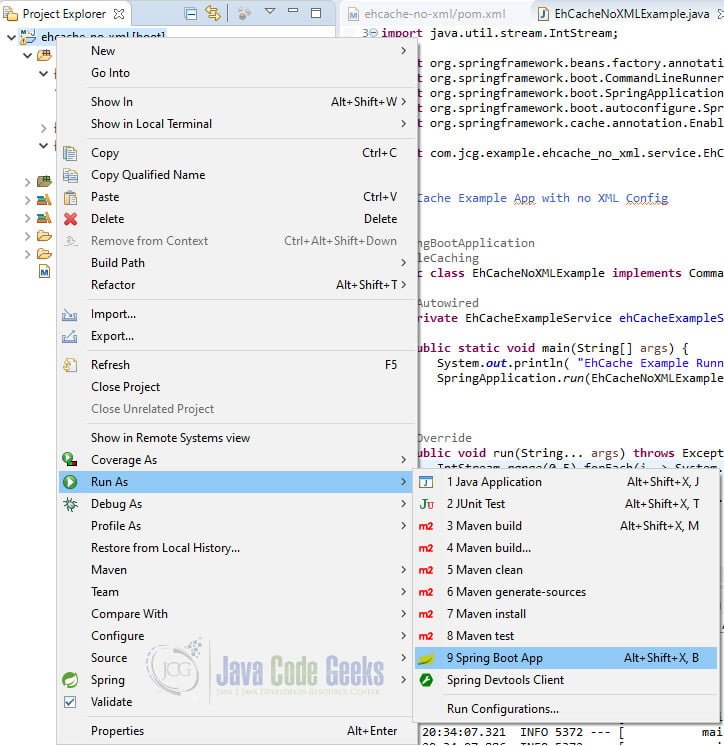This screenshot has height=746, width=724.
Task: Click the Collapse All icon in Project Explorer
Action: pos(191,14)
